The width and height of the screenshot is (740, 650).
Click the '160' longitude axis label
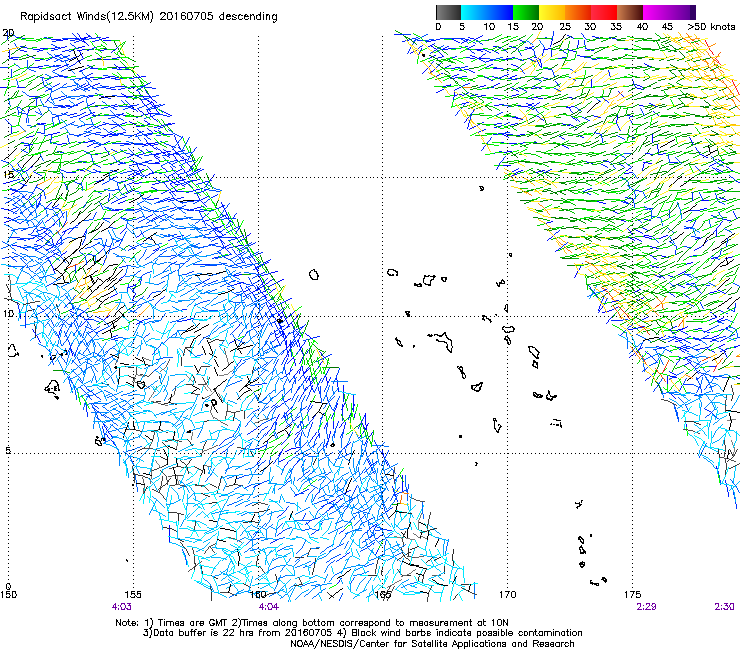258,594
